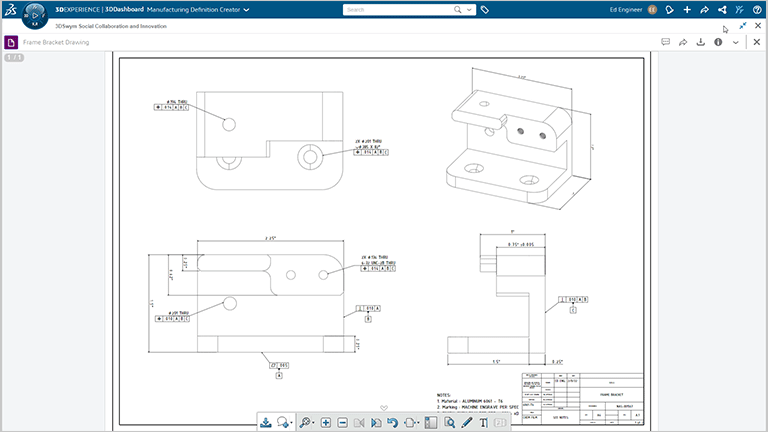Toggle the collapse widget arrows icon
The height and width of the screenshot is (432, 768).
click(x=743, y=26)
